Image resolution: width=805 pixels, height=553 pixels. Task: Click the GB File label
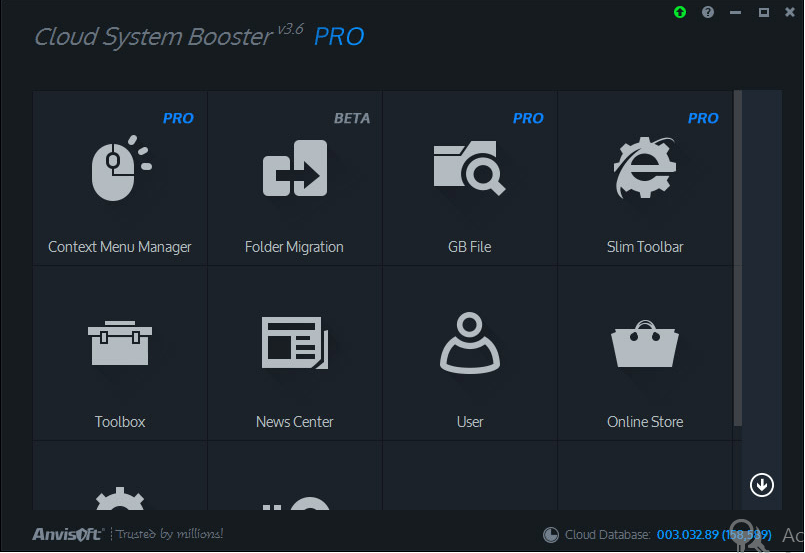click(x=469, y=247)
